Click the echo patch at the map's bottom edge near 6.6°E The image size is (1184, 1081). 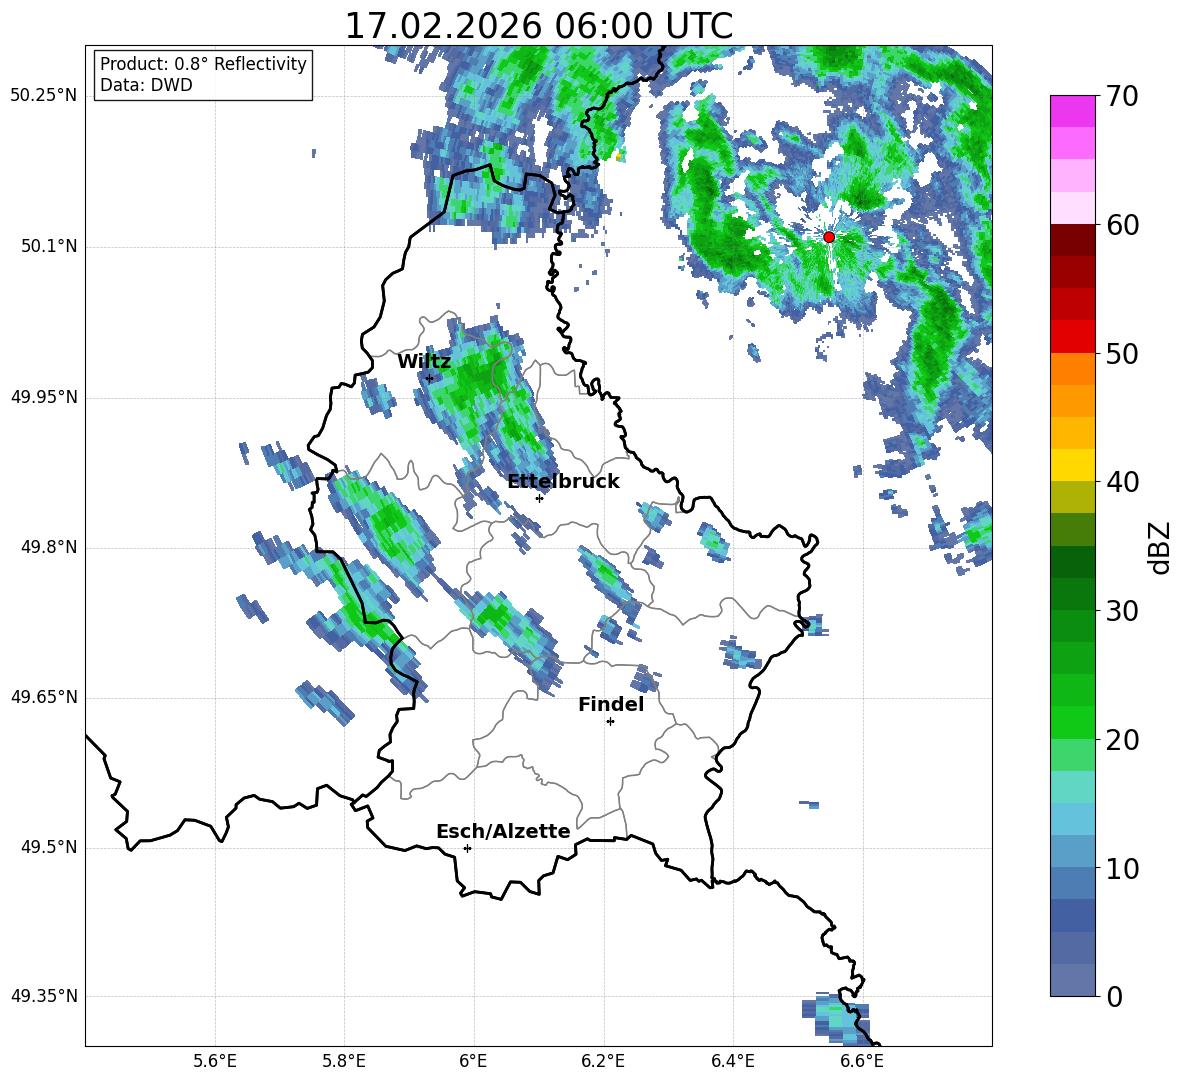837,1018
